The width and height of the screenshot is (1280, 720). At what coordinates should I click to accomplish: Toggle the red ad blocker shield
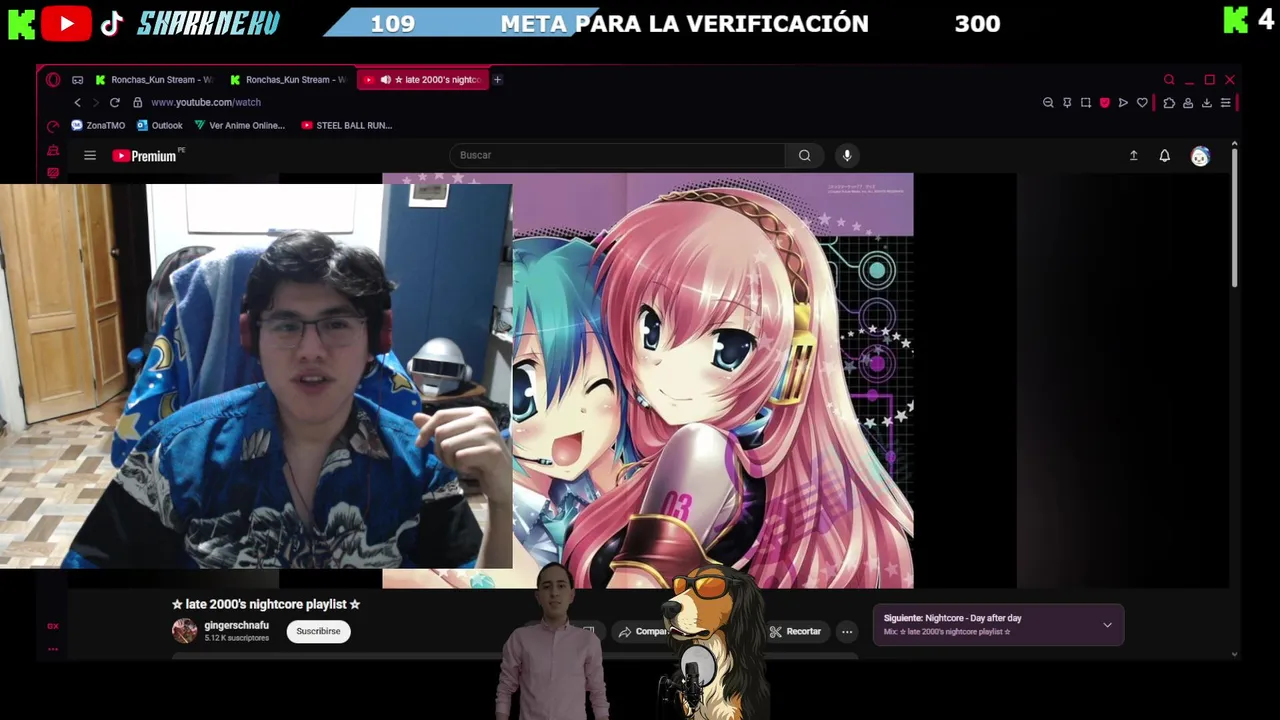[x=1104, y=102]
